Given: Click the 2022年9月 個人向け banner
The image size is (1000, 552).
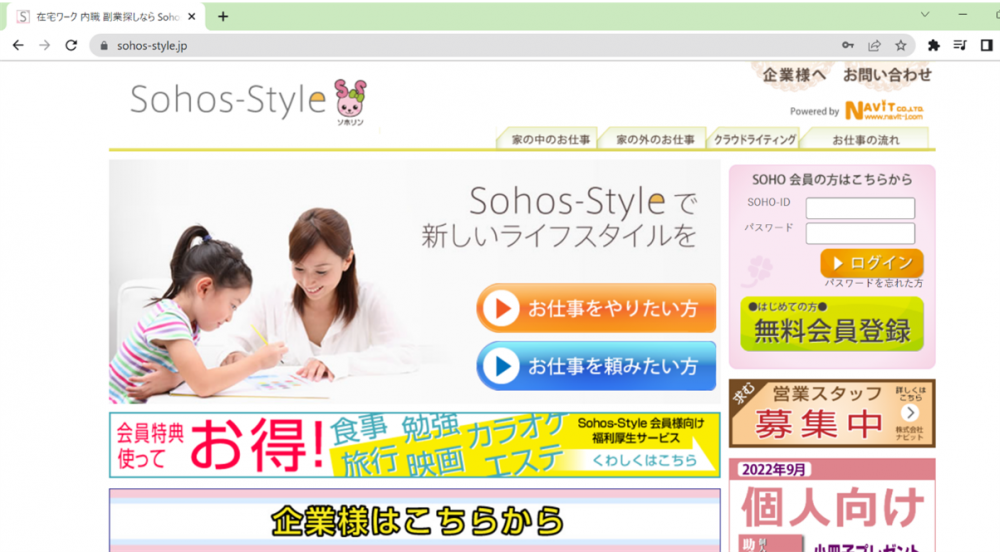Looking at the screenshot, I should (832, 505).
